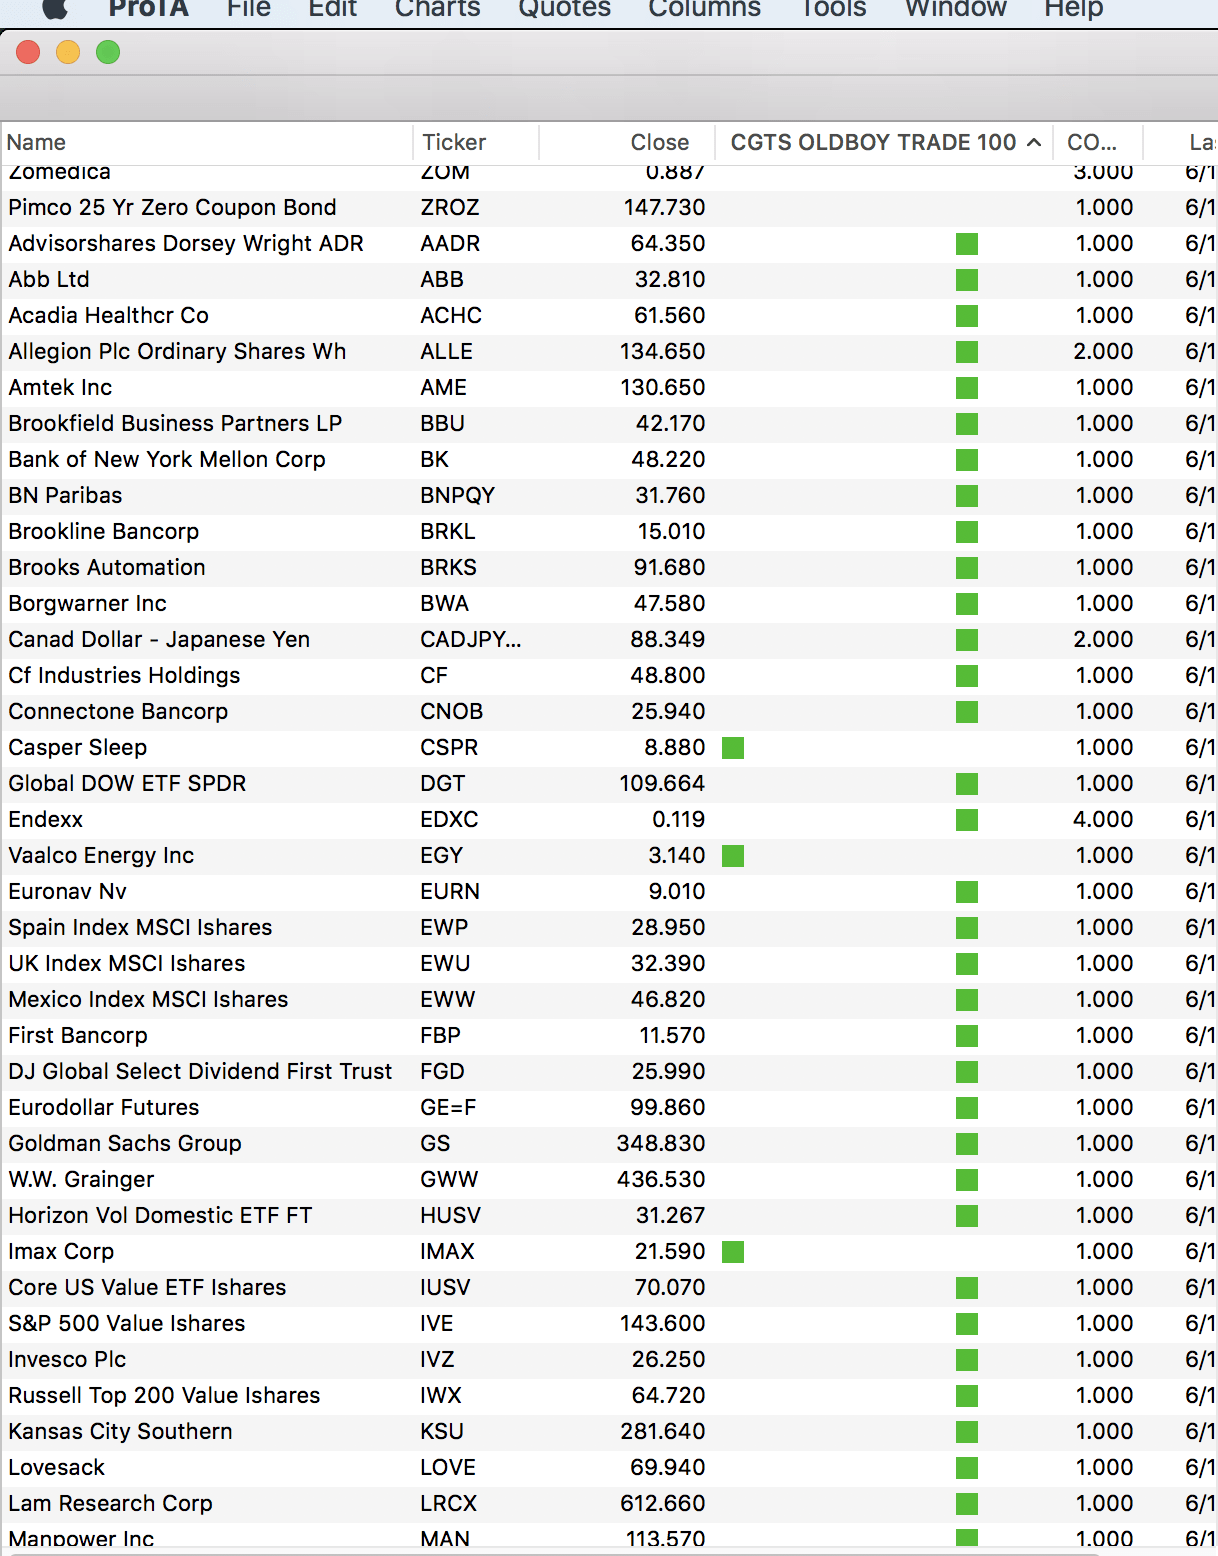Select Allegion Plc Ordinary Shares Wh
The image size is (1218, 1556).
click(x=609, y=352)
